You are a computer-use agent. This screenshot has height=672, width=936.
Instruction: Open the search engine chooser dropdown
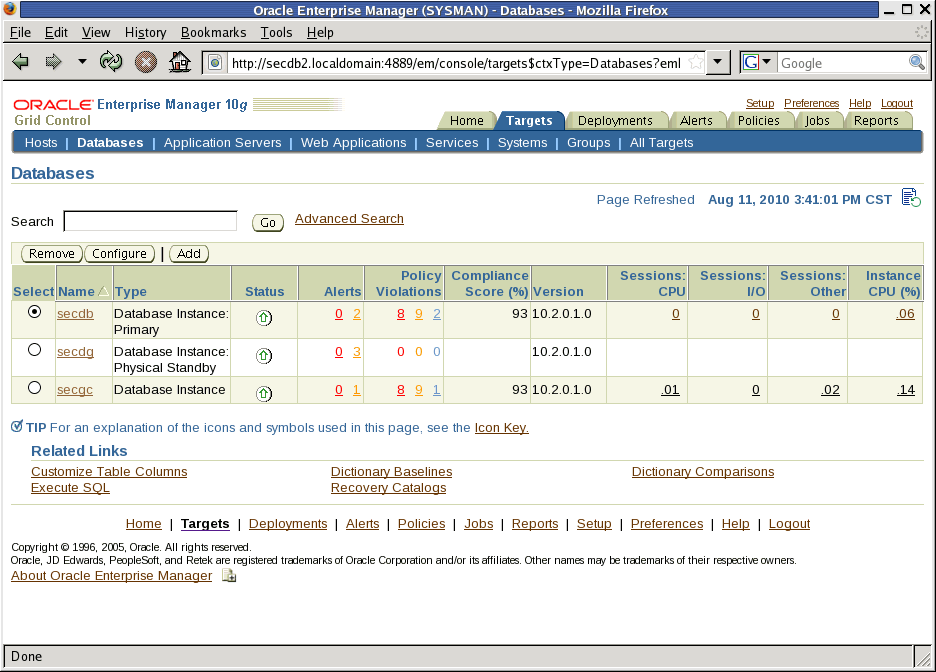point(766,62)
